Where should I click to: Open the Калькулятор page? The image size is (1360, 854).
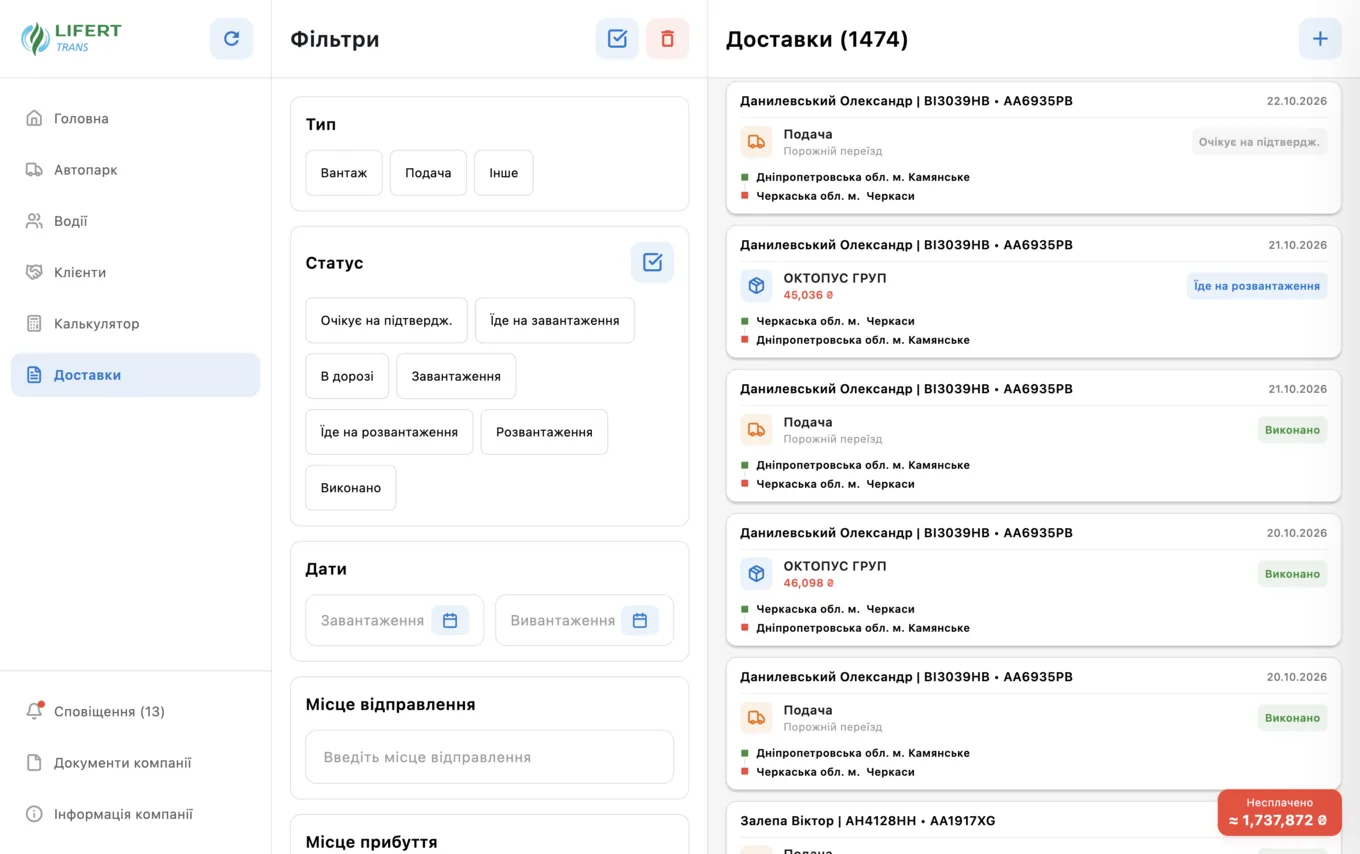click(135, 324)
